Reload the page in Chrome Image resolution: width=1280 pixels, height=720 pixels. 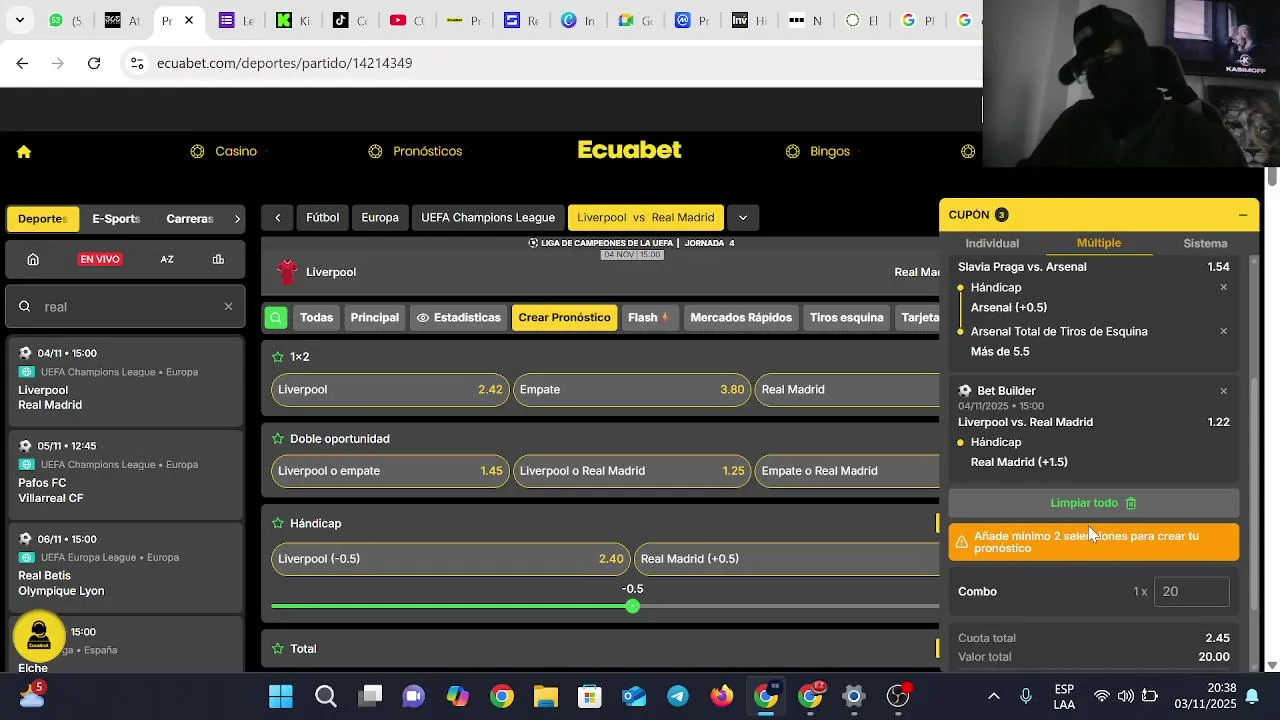point(94,63)
